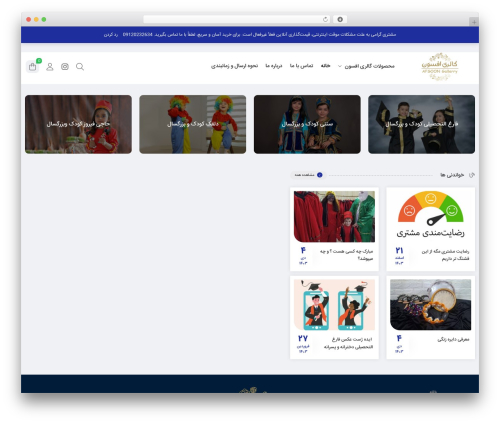This screenshot has height=423, width=500.
Task: Open article titled مبارک چه کسی هست
Action: click(x=347, y=255)
